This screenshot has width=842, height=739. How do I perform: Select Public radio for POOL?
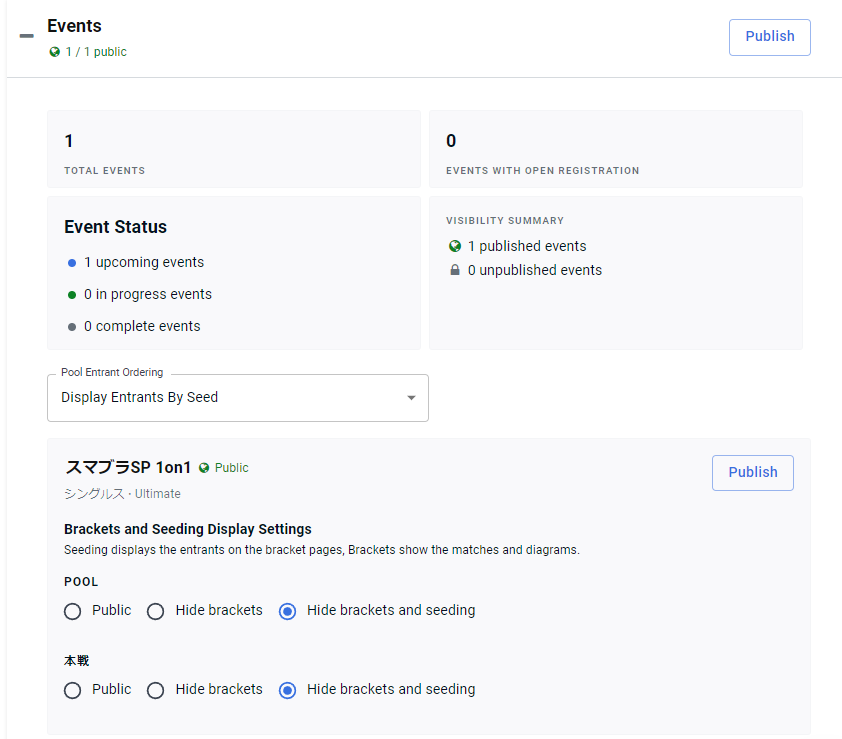(x=73, y=611)
